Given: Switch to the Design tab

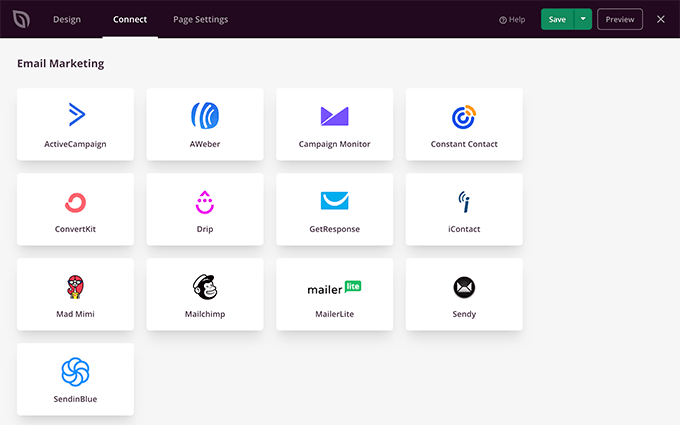Looking at the screenshot, I should click(67, 19).
